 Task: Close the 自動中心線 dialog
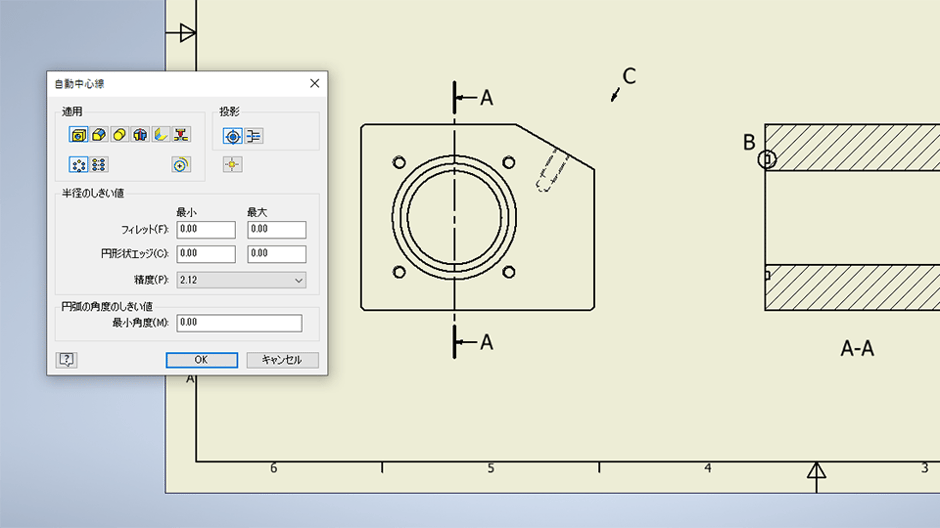click(315, 84)
